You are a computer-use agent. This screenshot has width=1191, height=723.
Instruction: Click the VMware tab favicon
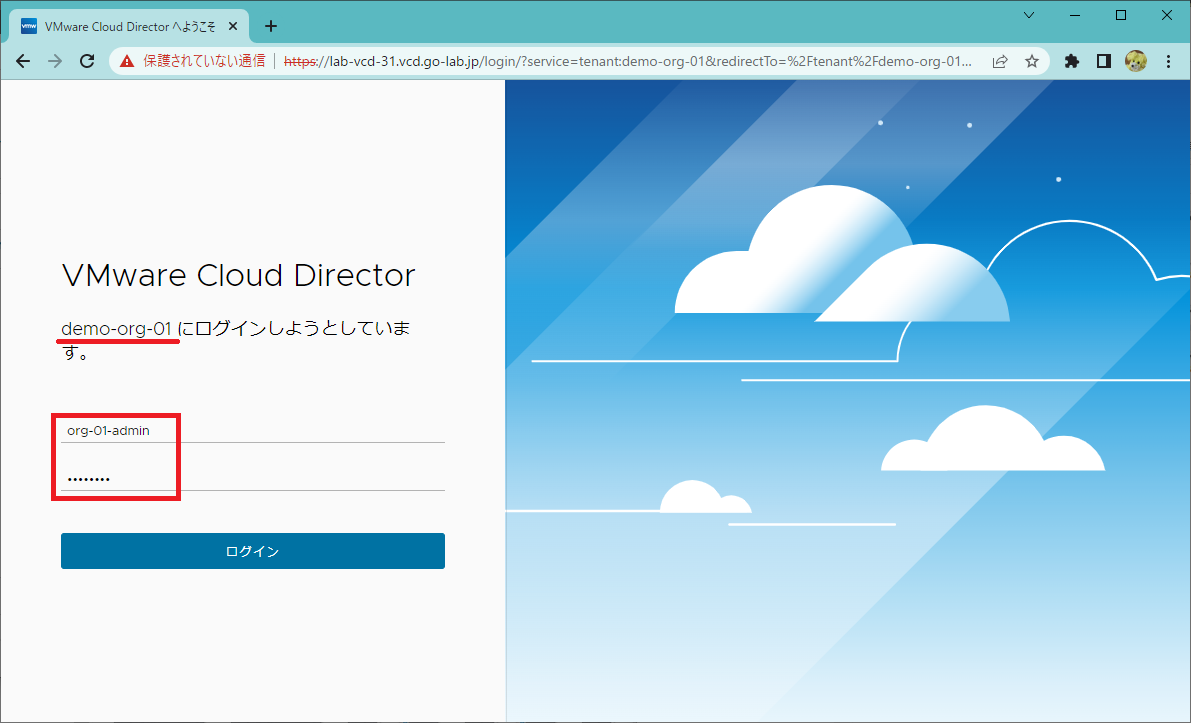point(29,27)
